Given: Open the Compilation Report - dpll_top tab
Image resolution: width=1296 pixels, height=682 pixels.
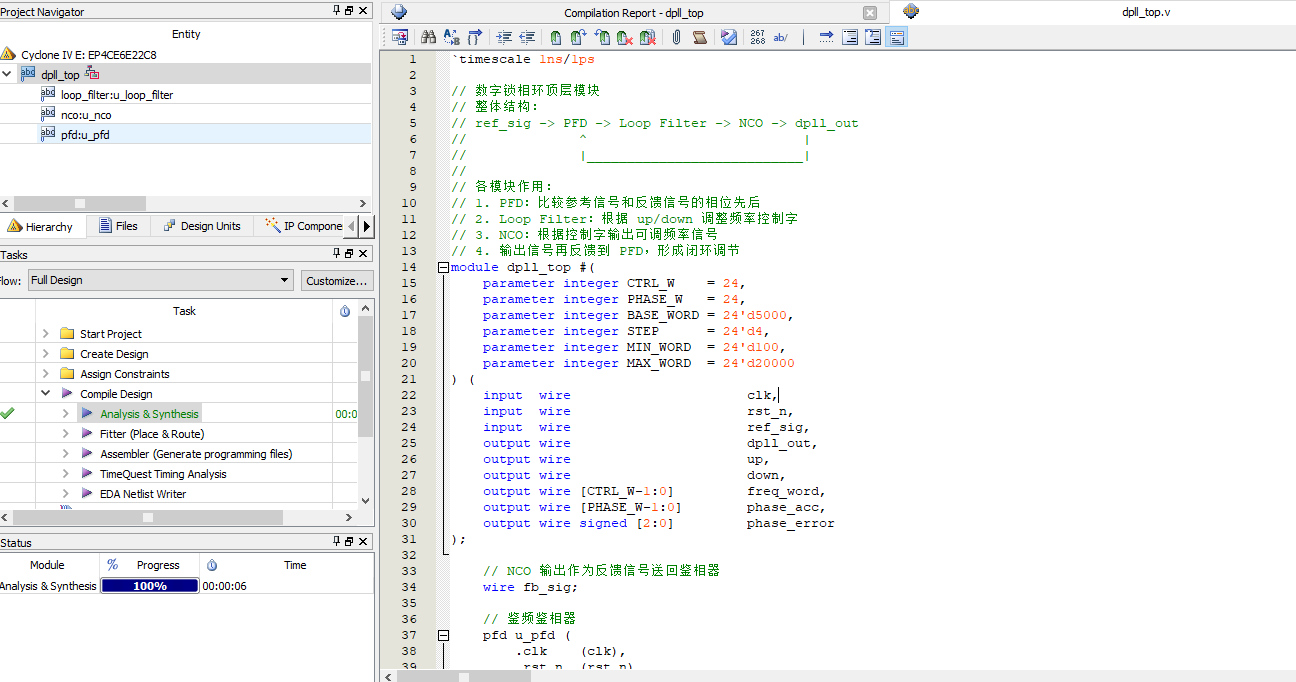Looking at the screenshot, I should coord(635,13).
